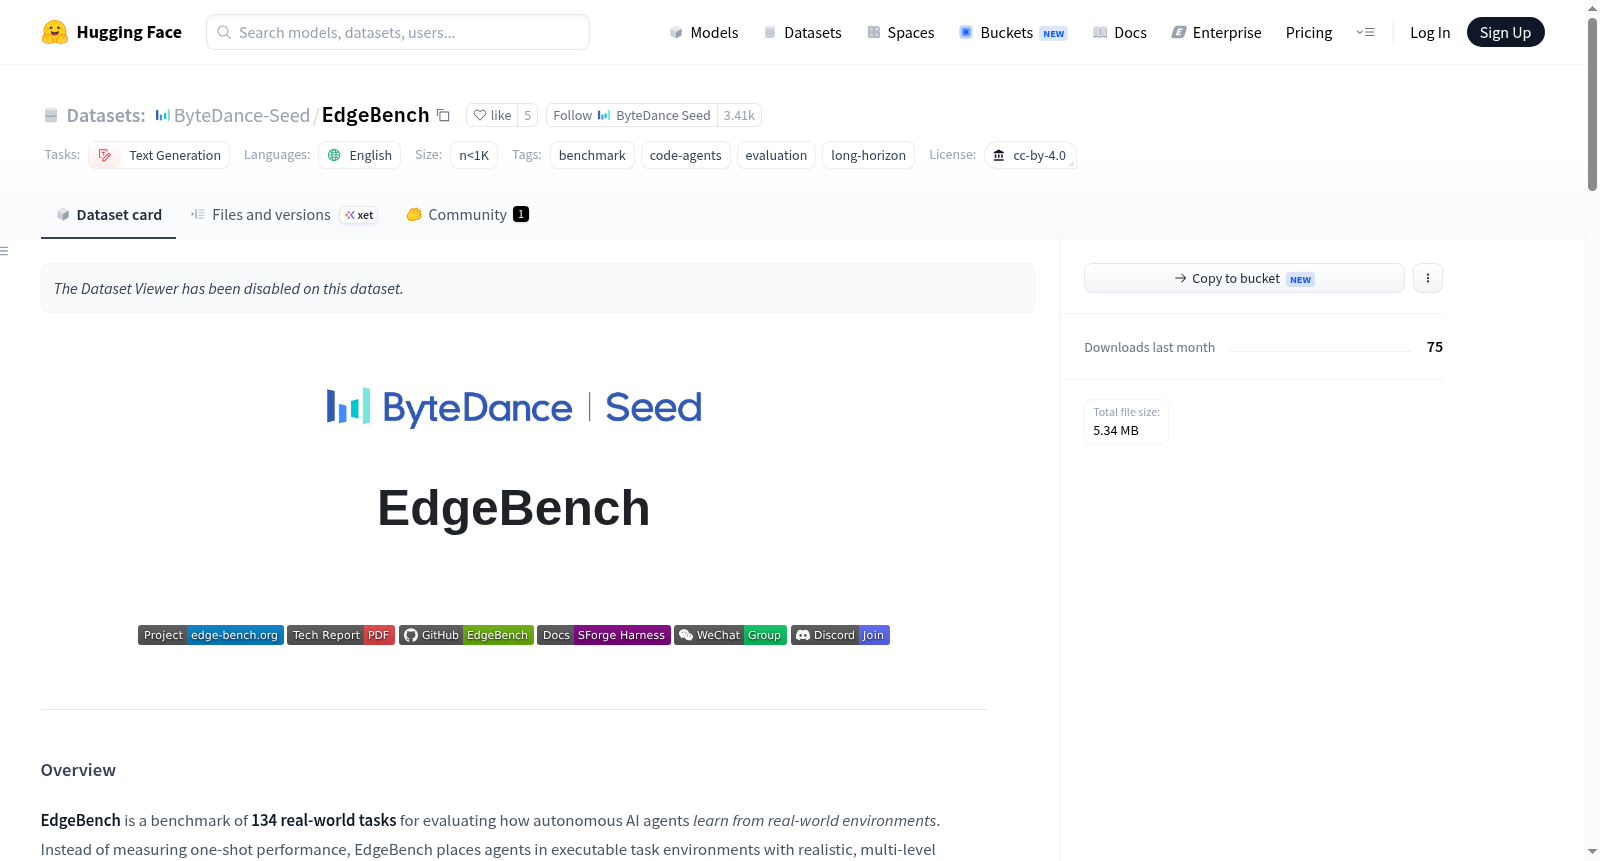The width and height of the screenshot is (1600, 861).
Task: Click the database icon next to Datasets:
Action: pos(51,115)
